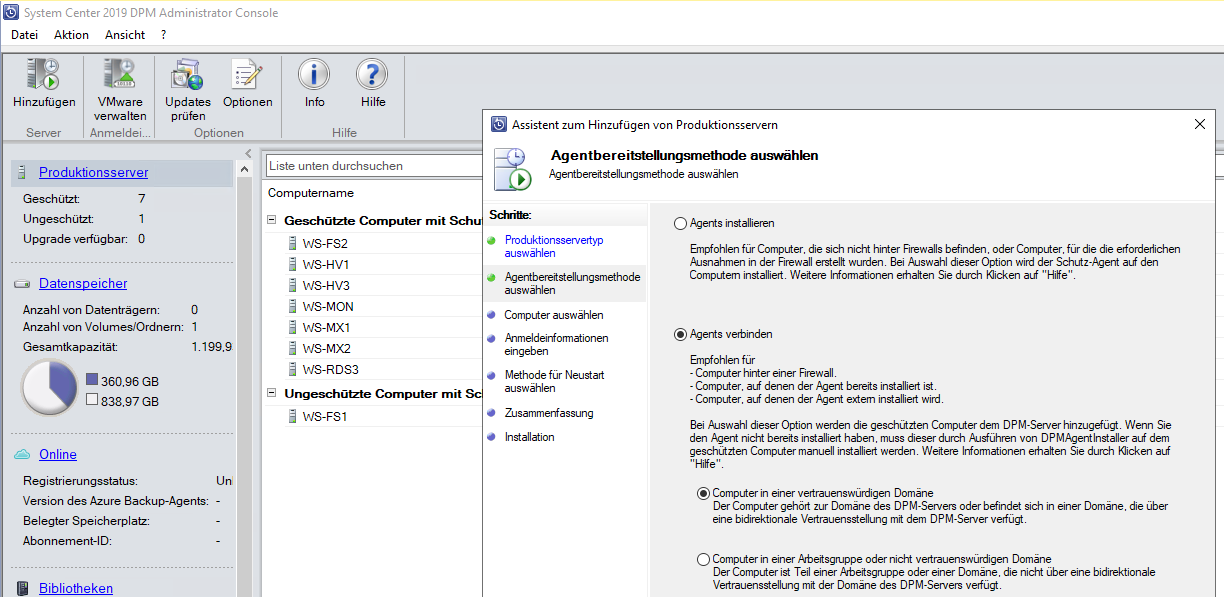Click the server icon next to WS-HV3
The height and width of the screenshot is (597, 1224).
293,285
